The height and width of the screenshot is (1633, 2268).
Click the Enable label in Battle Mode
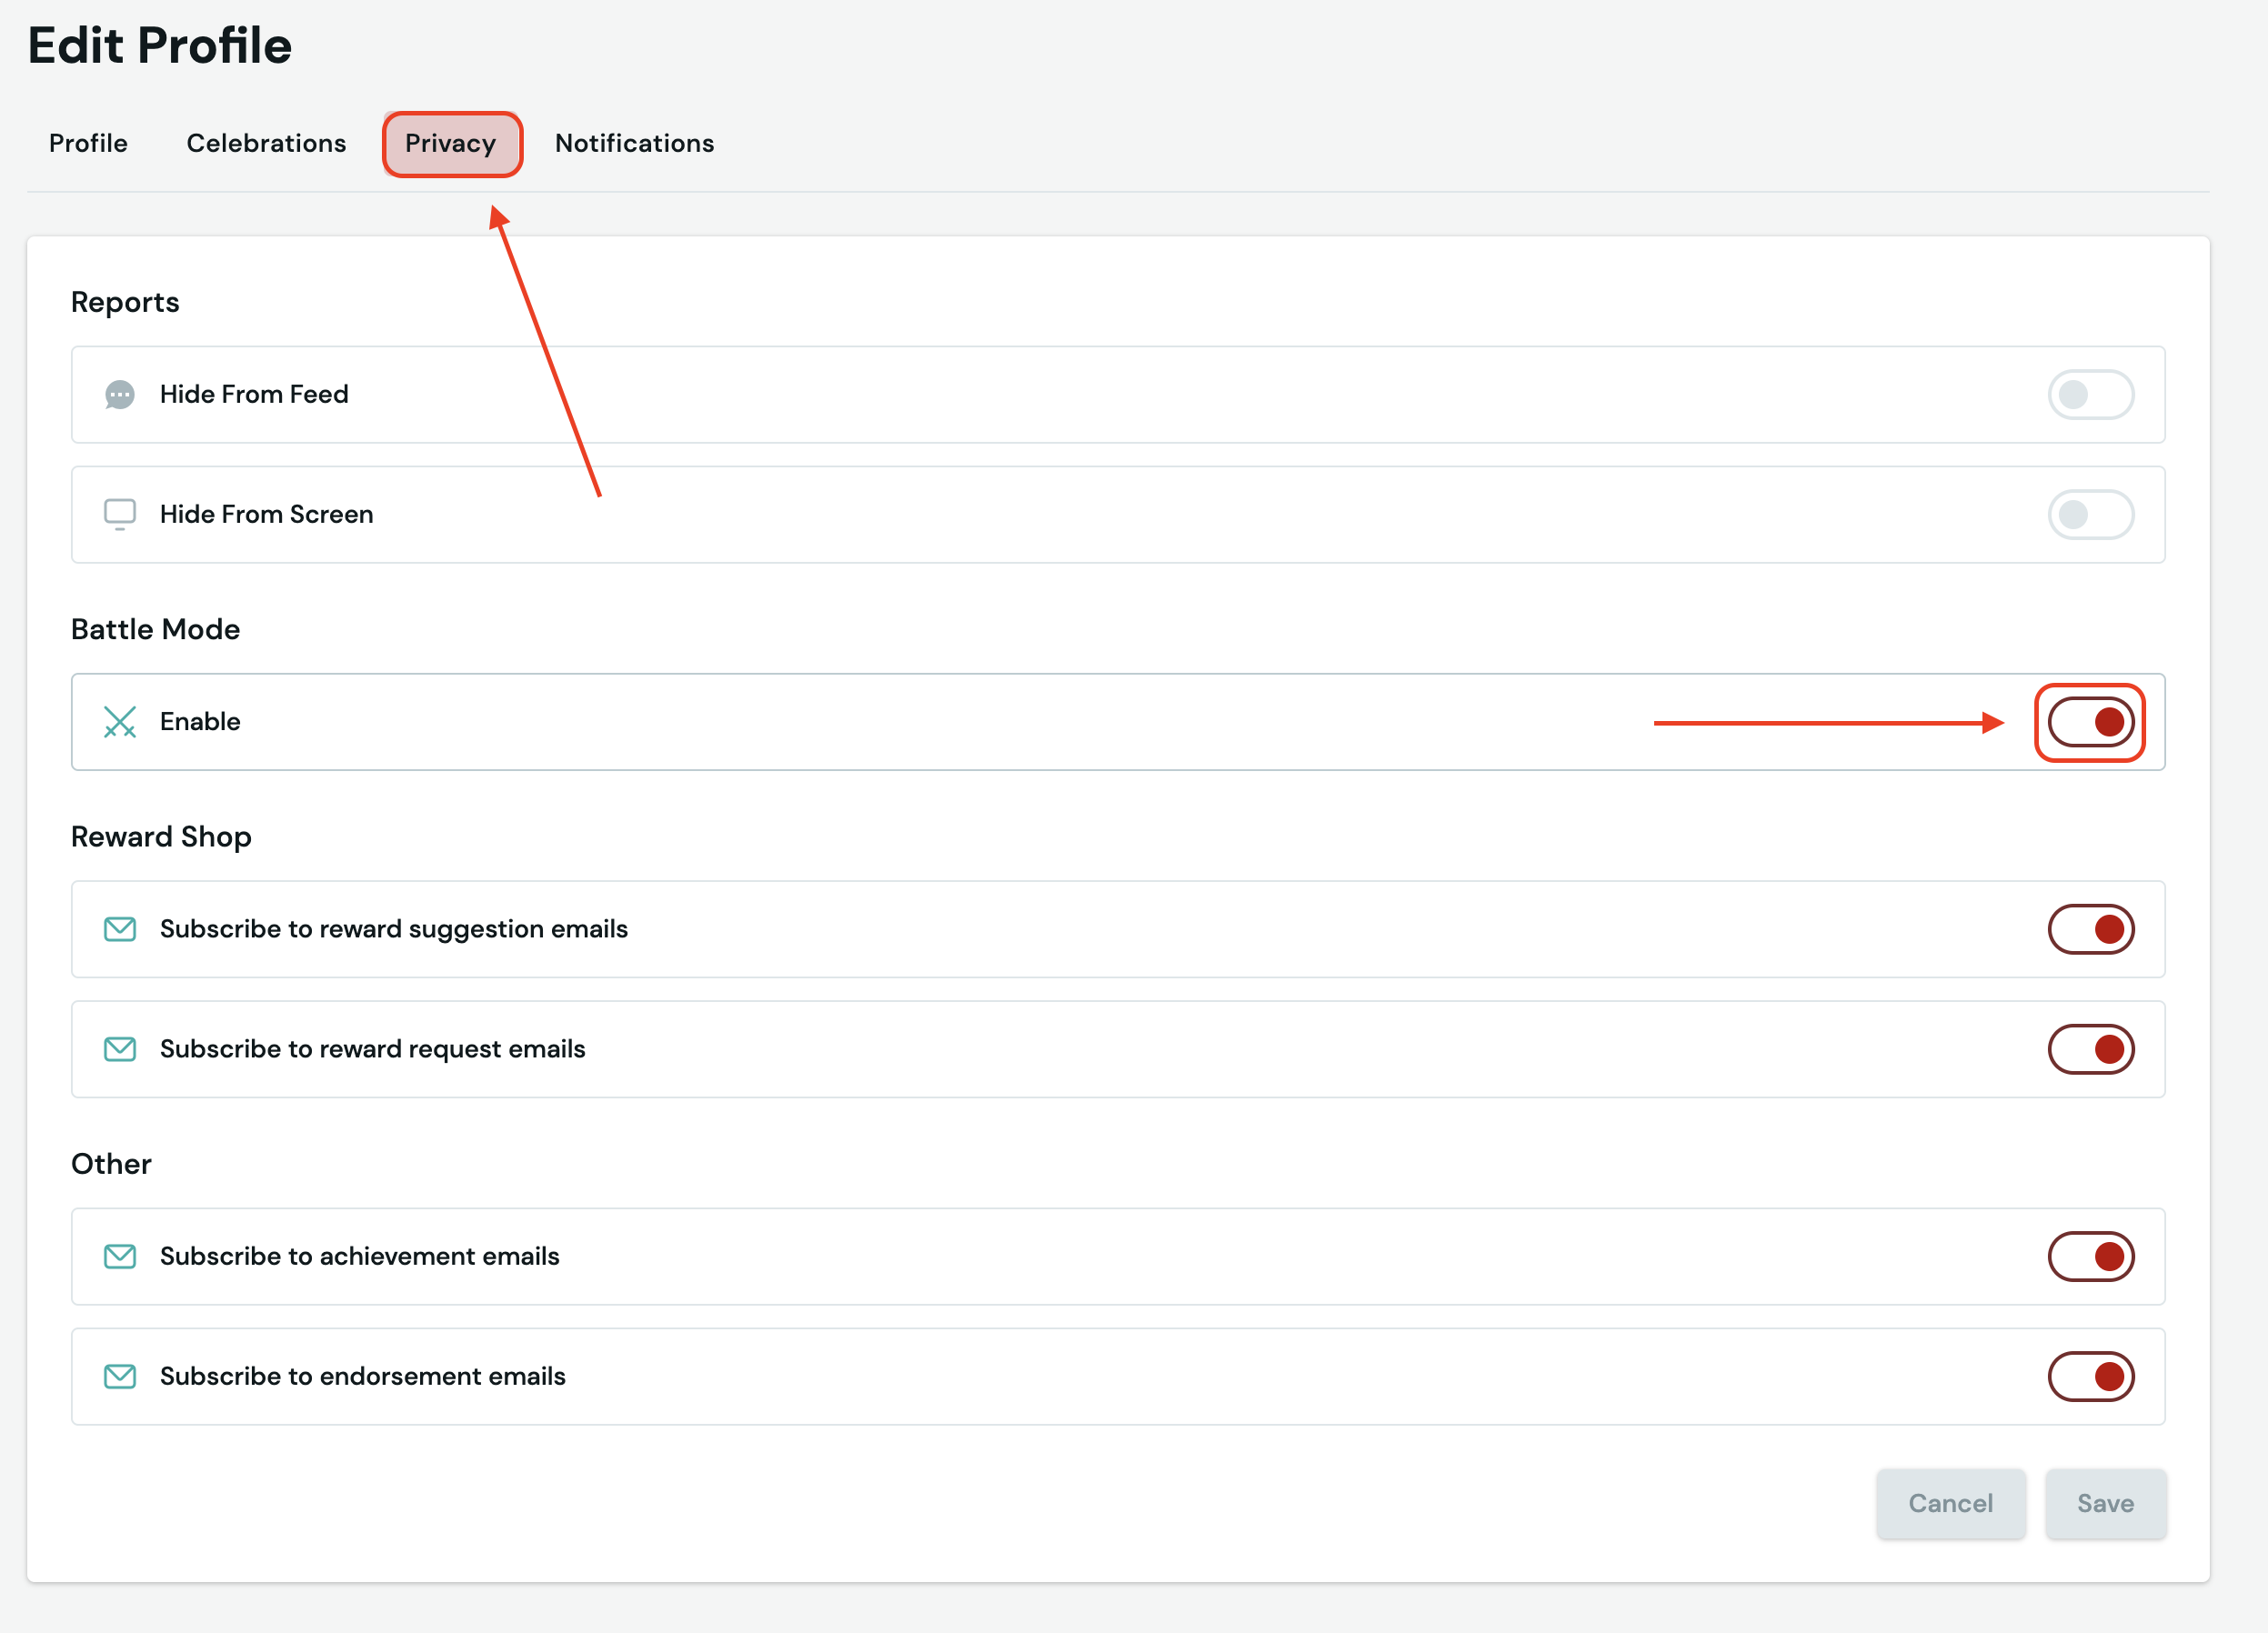[x=200, y=721]
